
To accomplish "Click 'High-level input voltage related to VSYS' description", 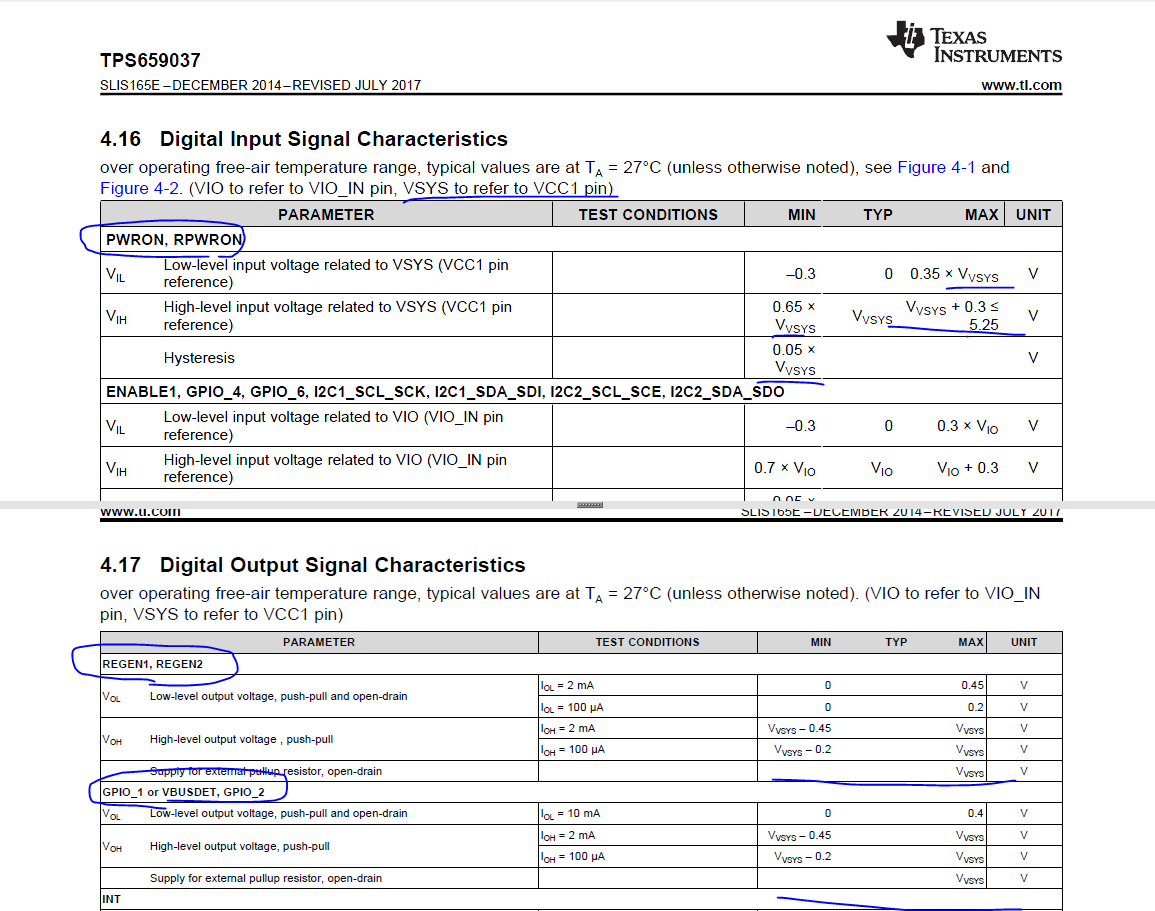I will (x=337, y=316).
